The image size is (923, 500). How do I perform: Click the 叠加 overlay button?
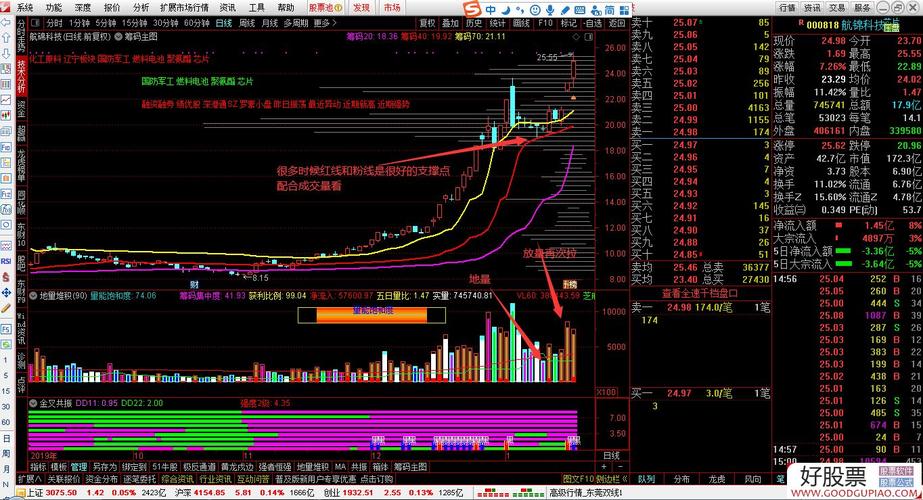click(450, 23)
